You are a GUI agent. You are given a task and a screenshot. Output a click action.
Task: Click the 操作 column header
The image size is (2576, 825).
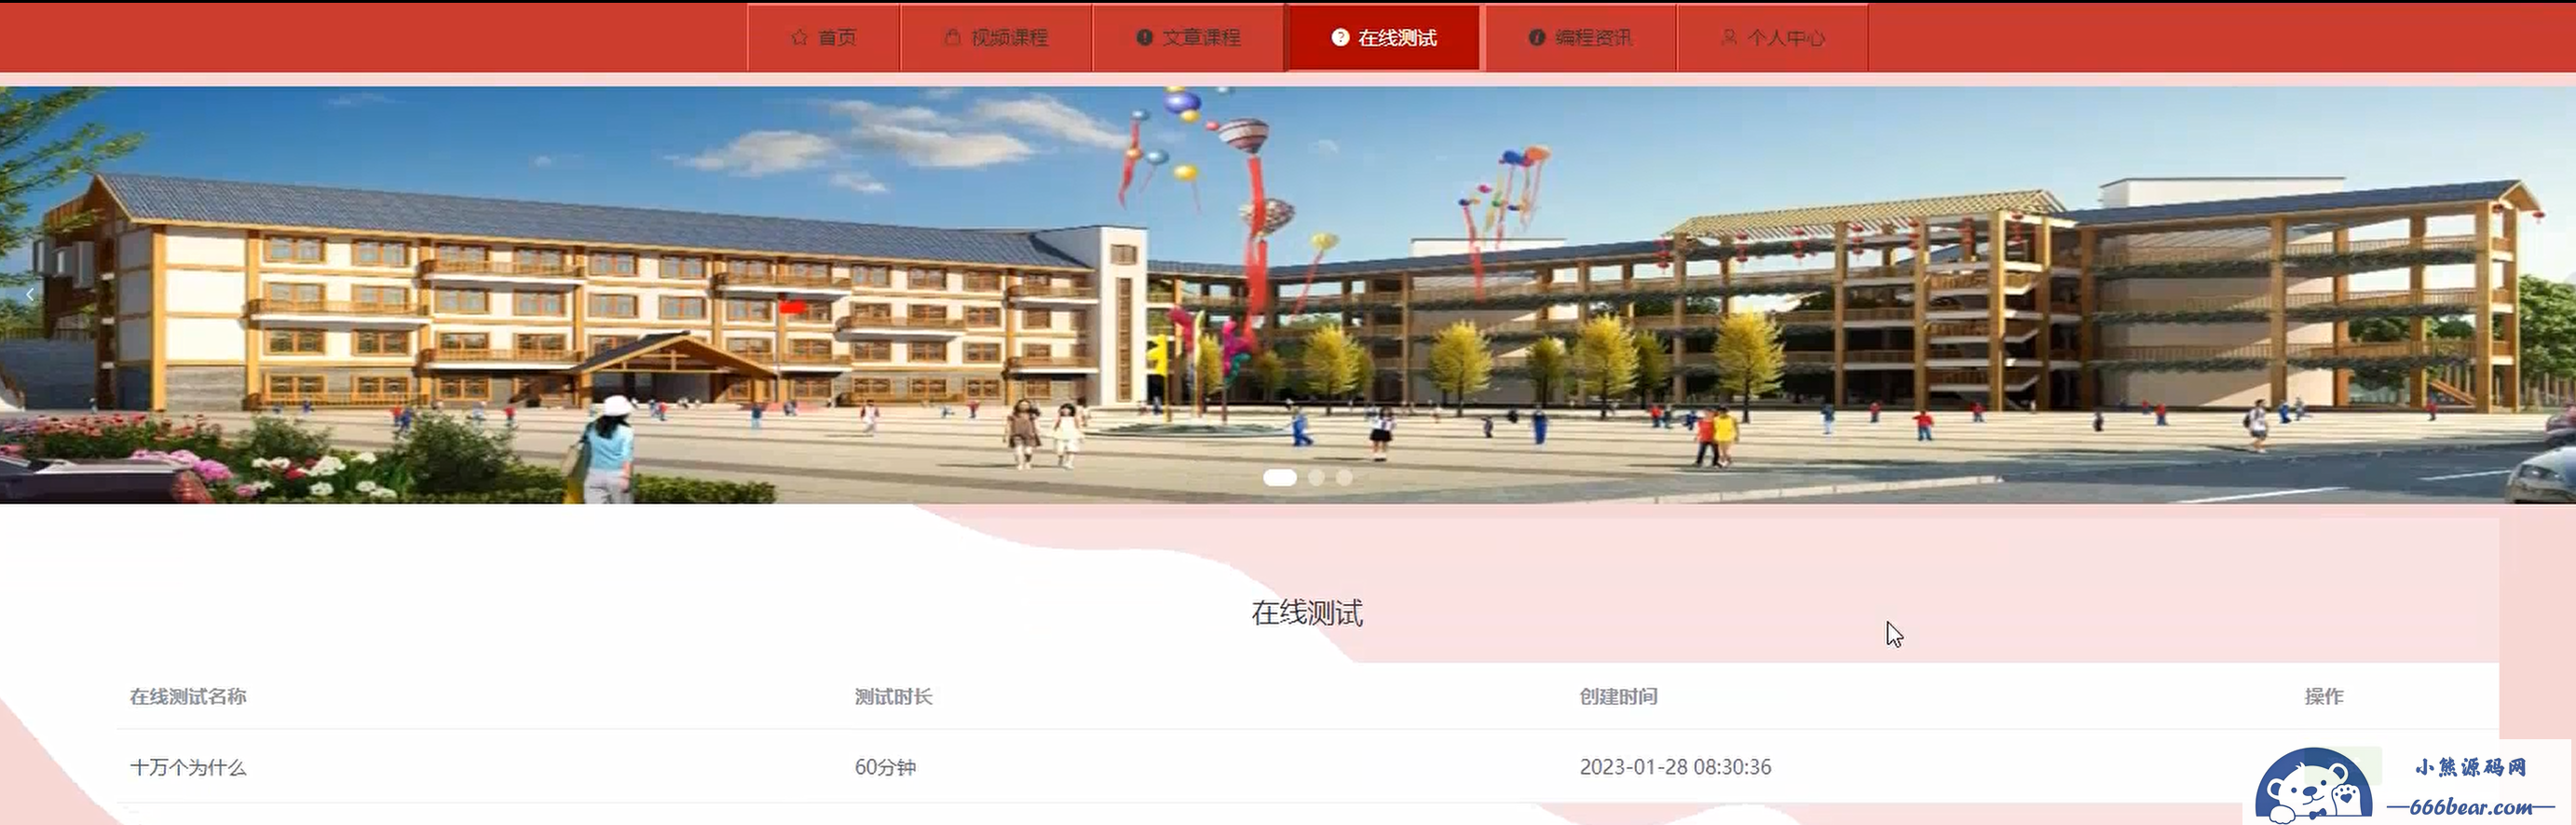tap(2324, 697)
